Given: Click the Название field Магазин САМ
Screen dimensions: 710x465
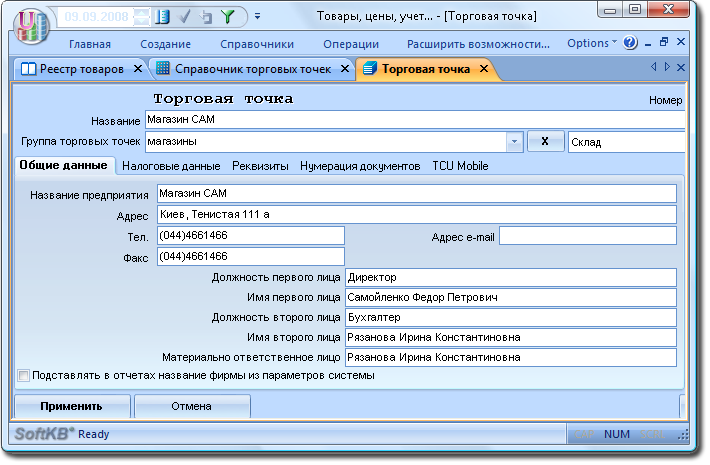Looking at the screenshot, I should coord(415,120).
